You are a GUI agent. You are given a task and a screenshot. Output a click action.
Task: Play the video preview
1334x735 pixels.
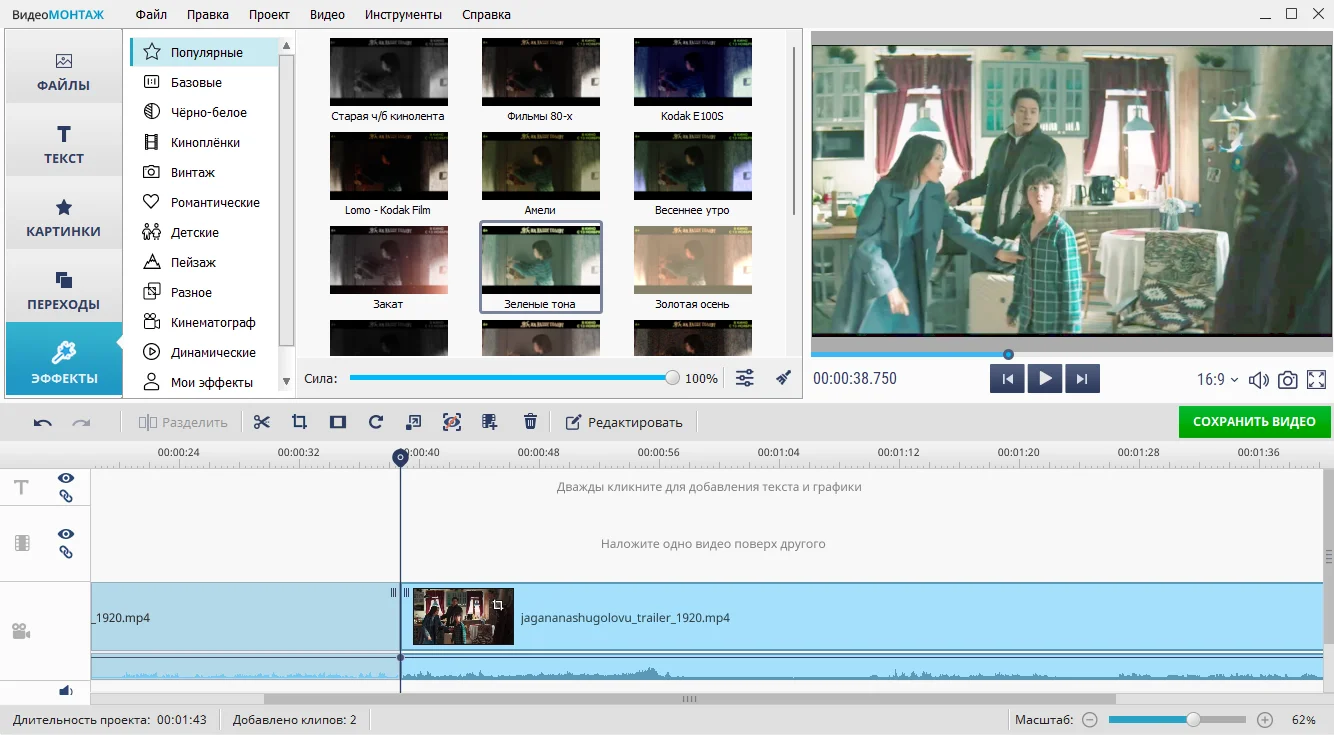[x=1045, y=379]
